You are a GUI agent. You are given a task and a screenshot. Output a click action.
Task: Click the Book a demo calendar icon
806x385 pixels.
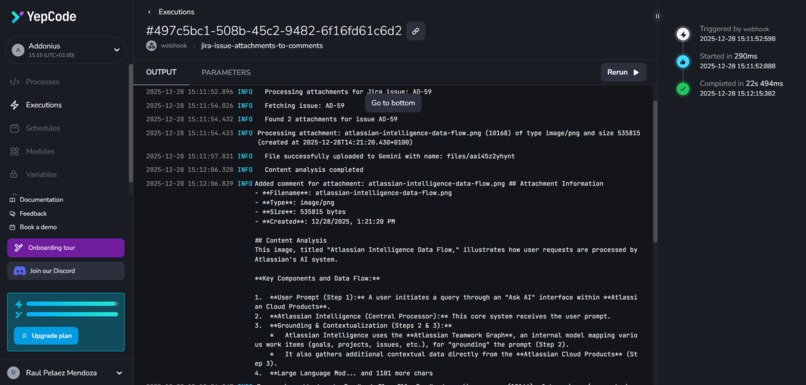[12, 227]
